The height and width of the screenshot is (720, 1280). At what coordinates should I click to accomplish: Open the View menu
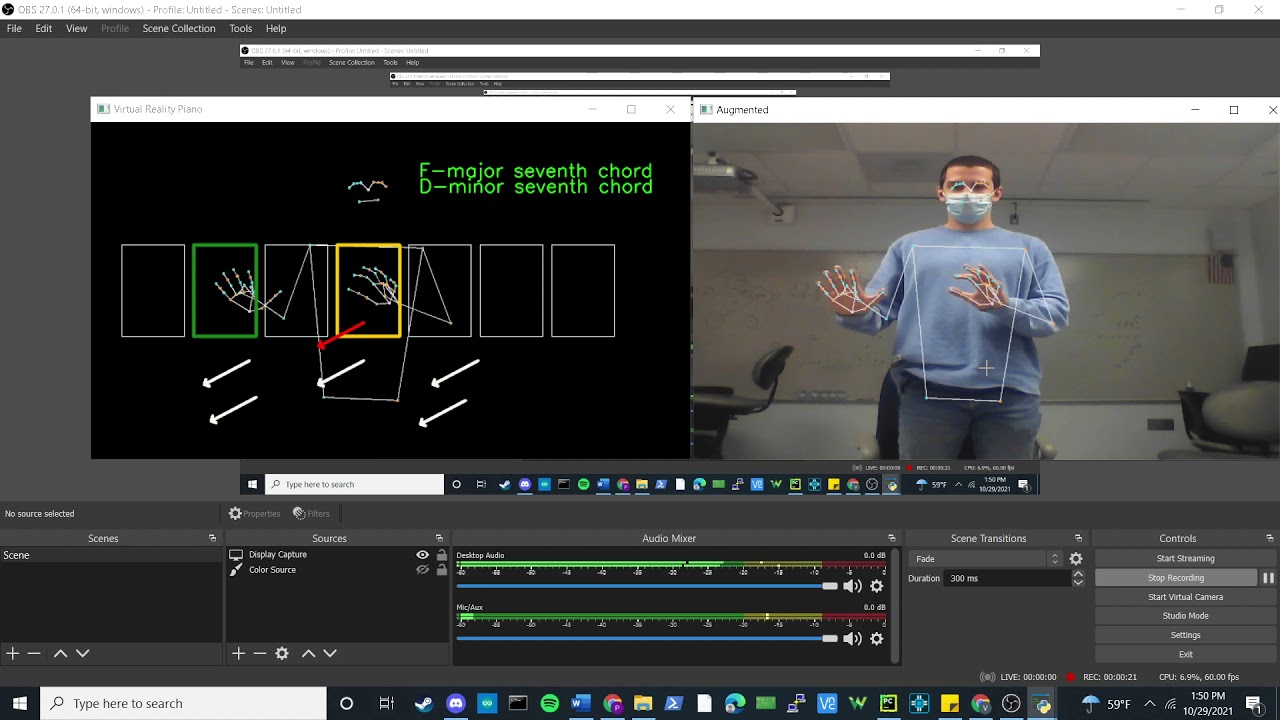coord(76,28)
